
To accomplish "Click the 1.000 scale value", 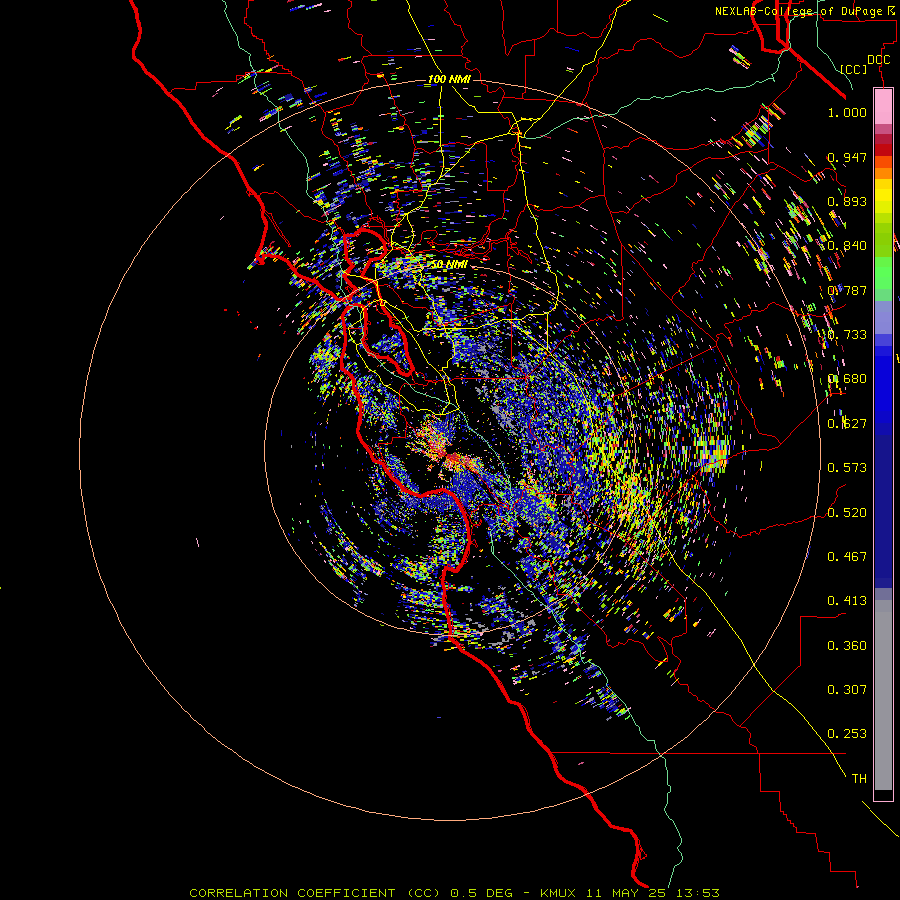I will tap(847, 112).
